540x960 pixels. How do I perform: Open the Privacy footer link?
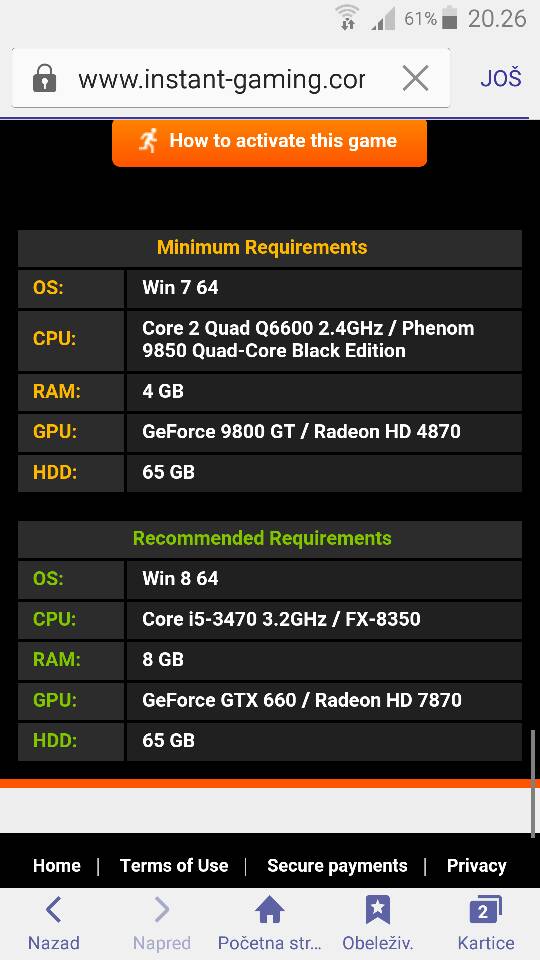[476, 866]
